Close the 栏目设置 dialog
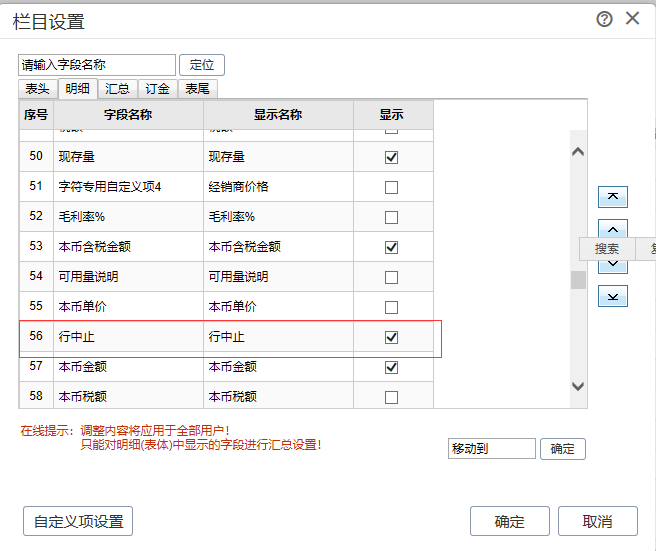 pos(632,19)
